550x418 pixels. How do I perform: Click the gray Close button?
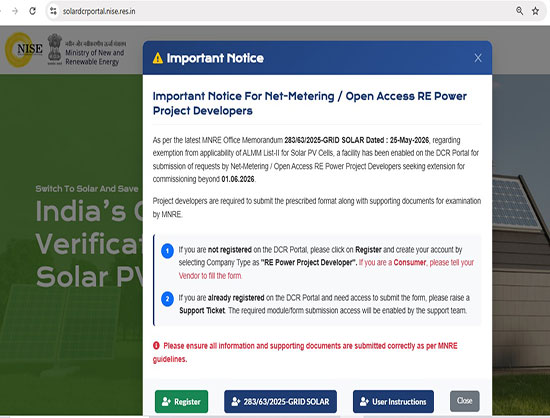coord(464,401)
